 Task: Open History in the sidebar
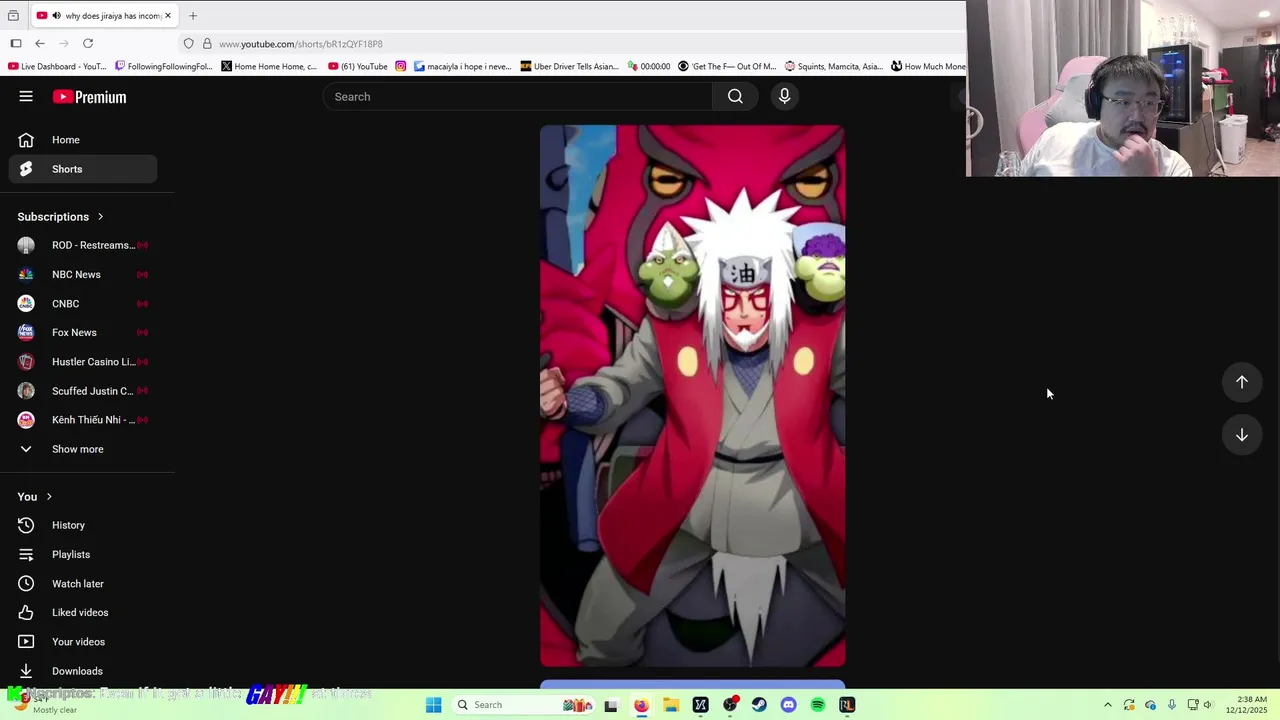click(83, 525)
